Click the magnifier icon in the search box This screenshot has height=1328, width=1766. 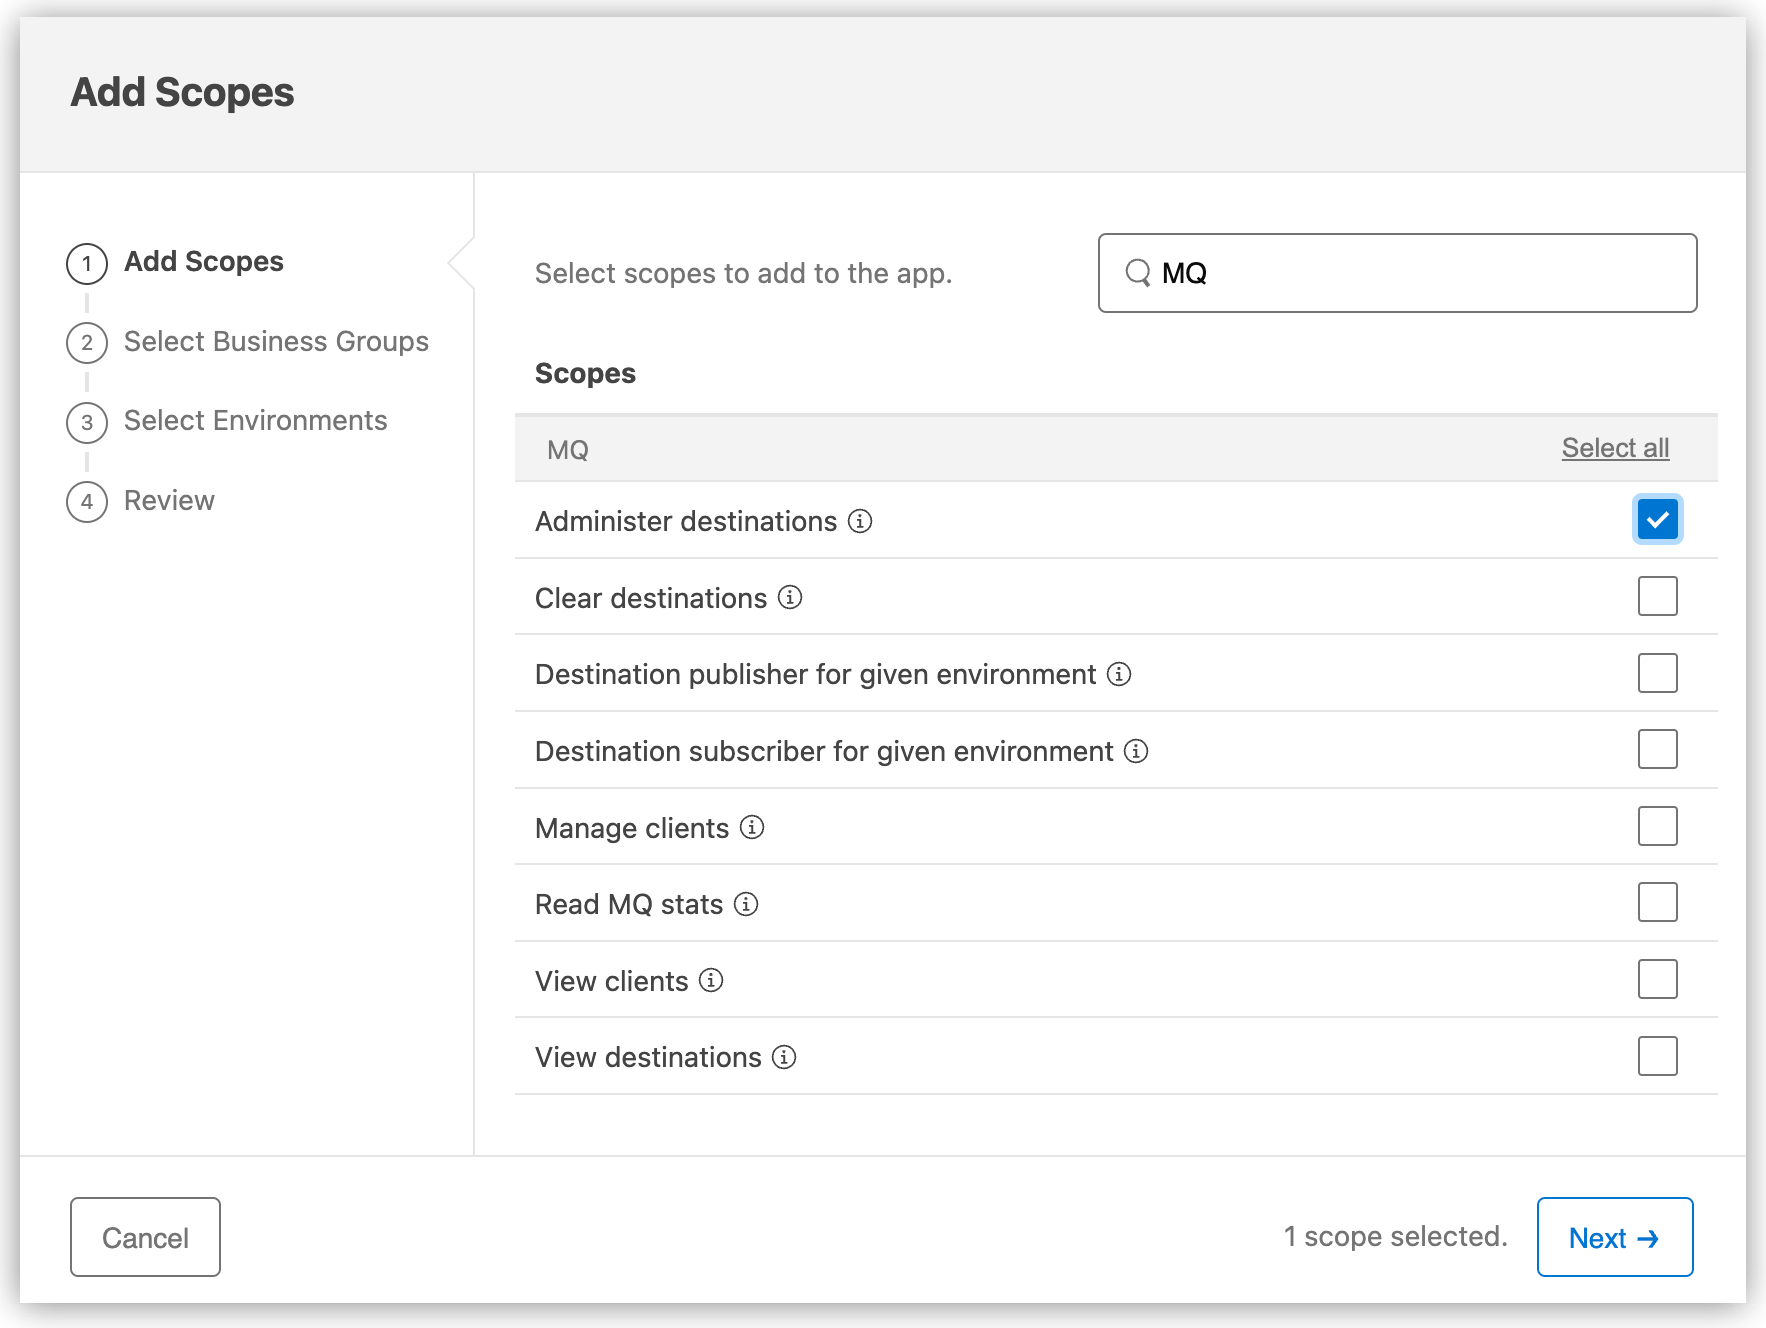point(1138,272)
